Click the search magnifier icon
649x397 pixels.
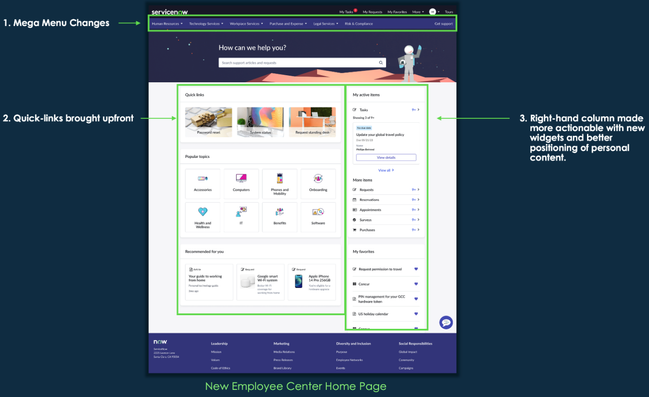(x=381, y=63)
